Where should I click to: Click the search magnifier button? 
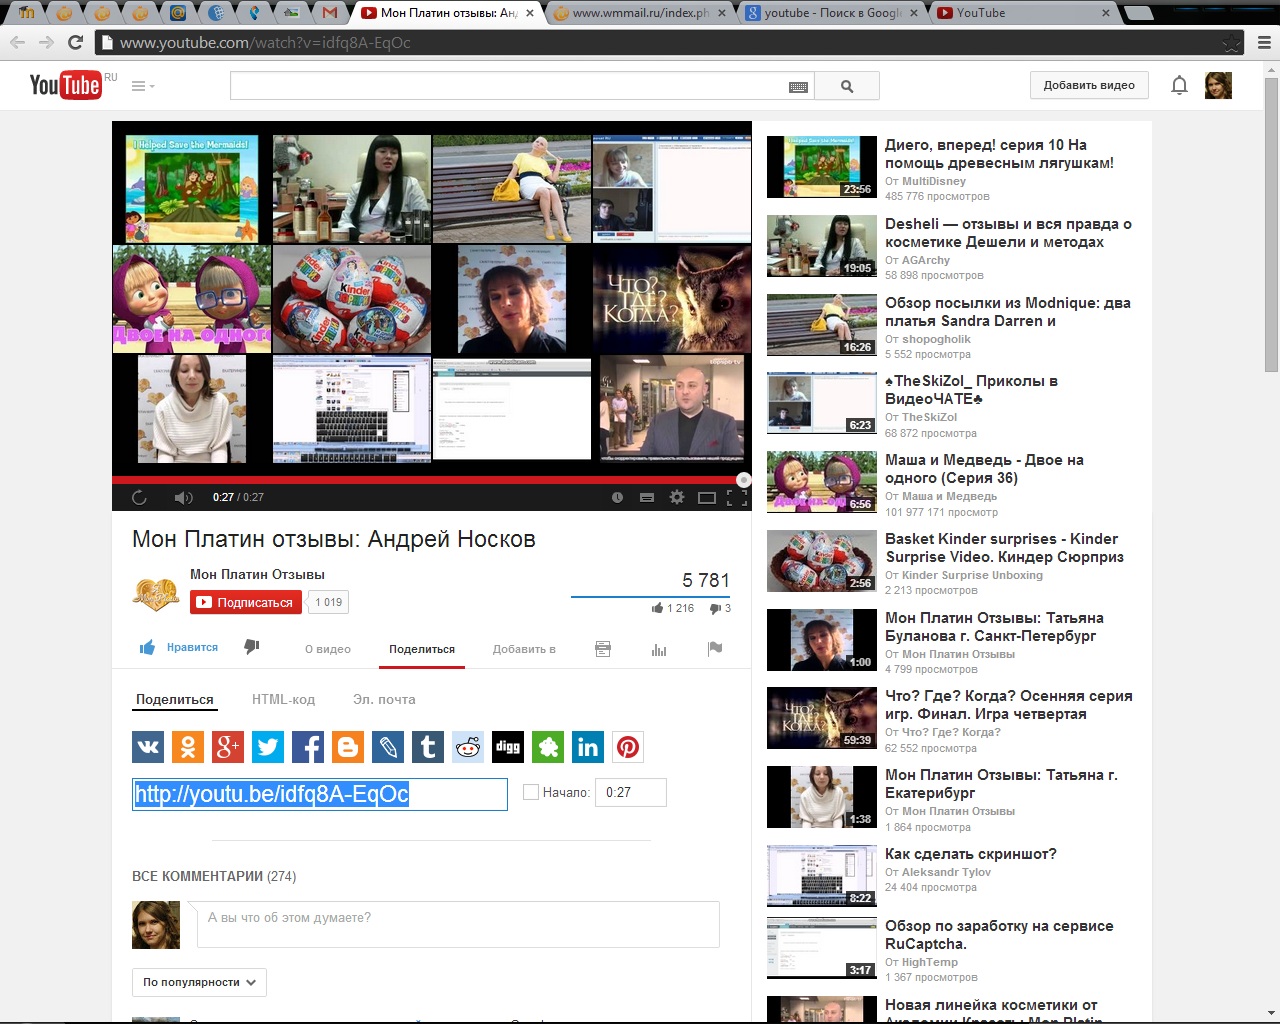pos(847,86)
